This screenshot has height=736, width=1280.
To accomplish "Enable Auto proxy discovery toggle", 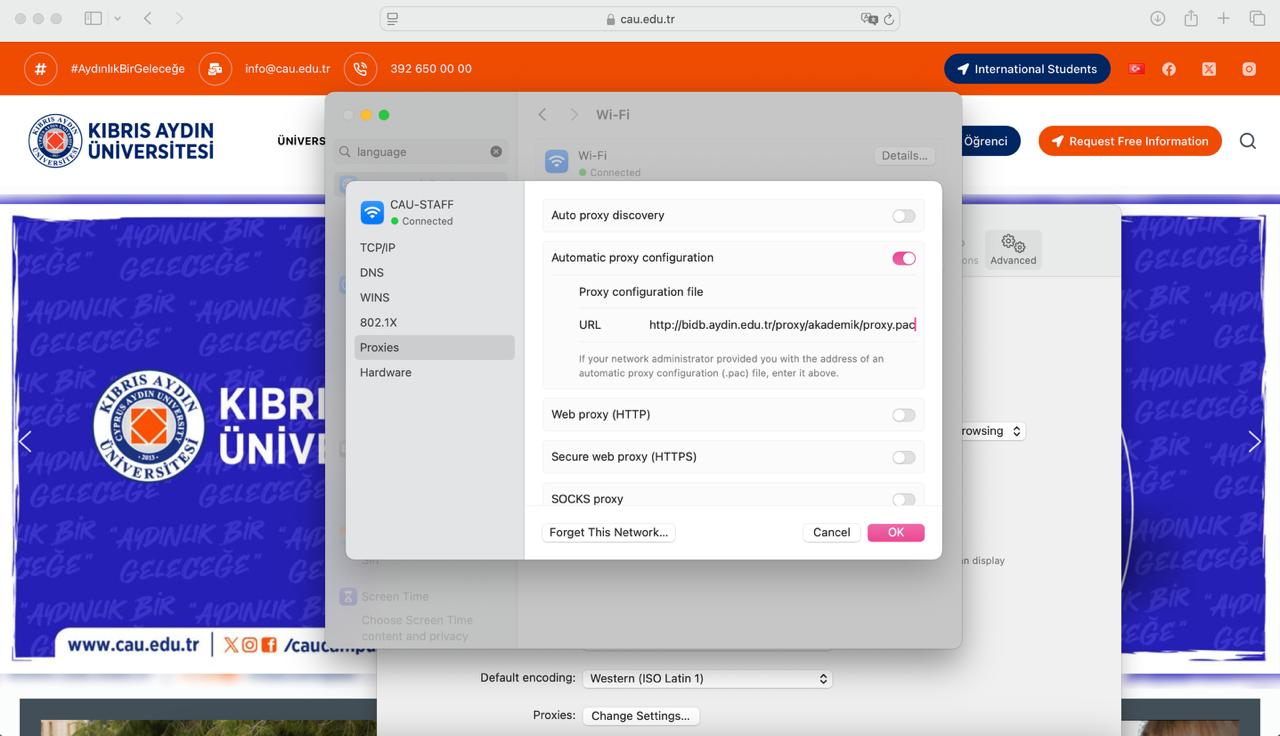I will click(903, 216).
